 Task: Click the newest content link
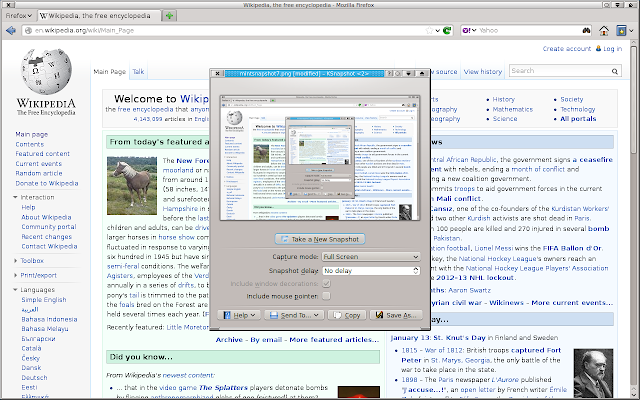(x=188, y=375)
